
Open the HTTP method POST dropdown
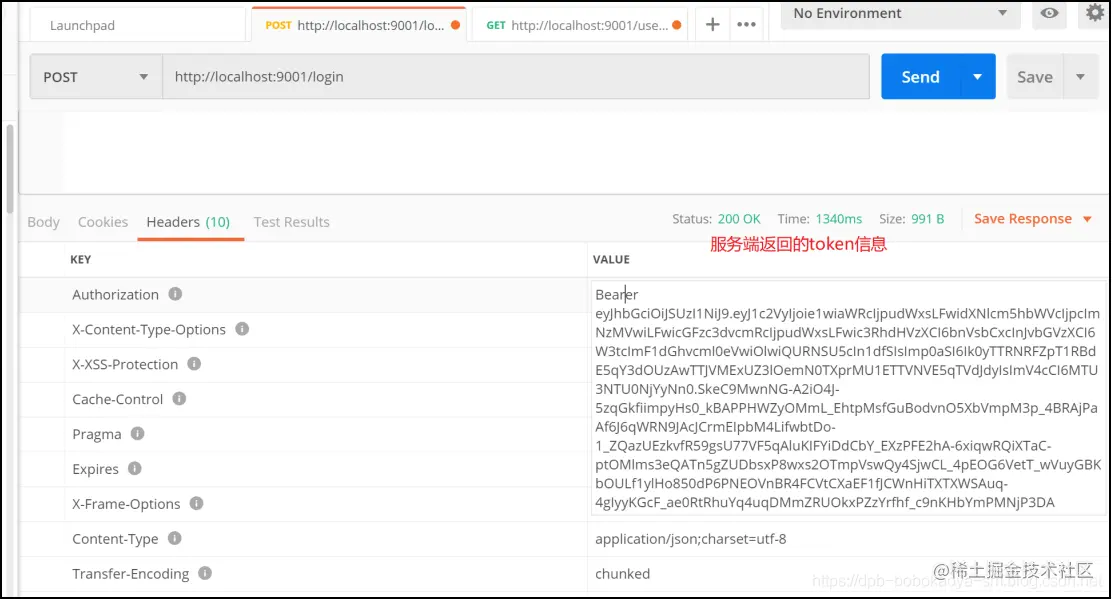[x=96, y=77]
